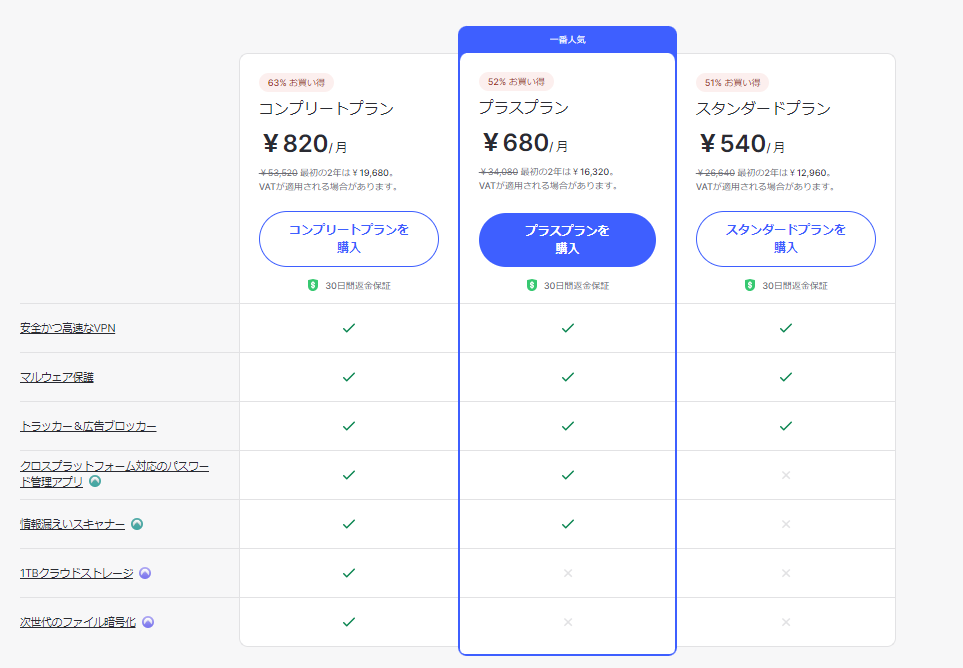963x668 pixels.
Task: Click the NordLocker icon beside 1TBクラウドストレージ
Action: pos(144,573)
